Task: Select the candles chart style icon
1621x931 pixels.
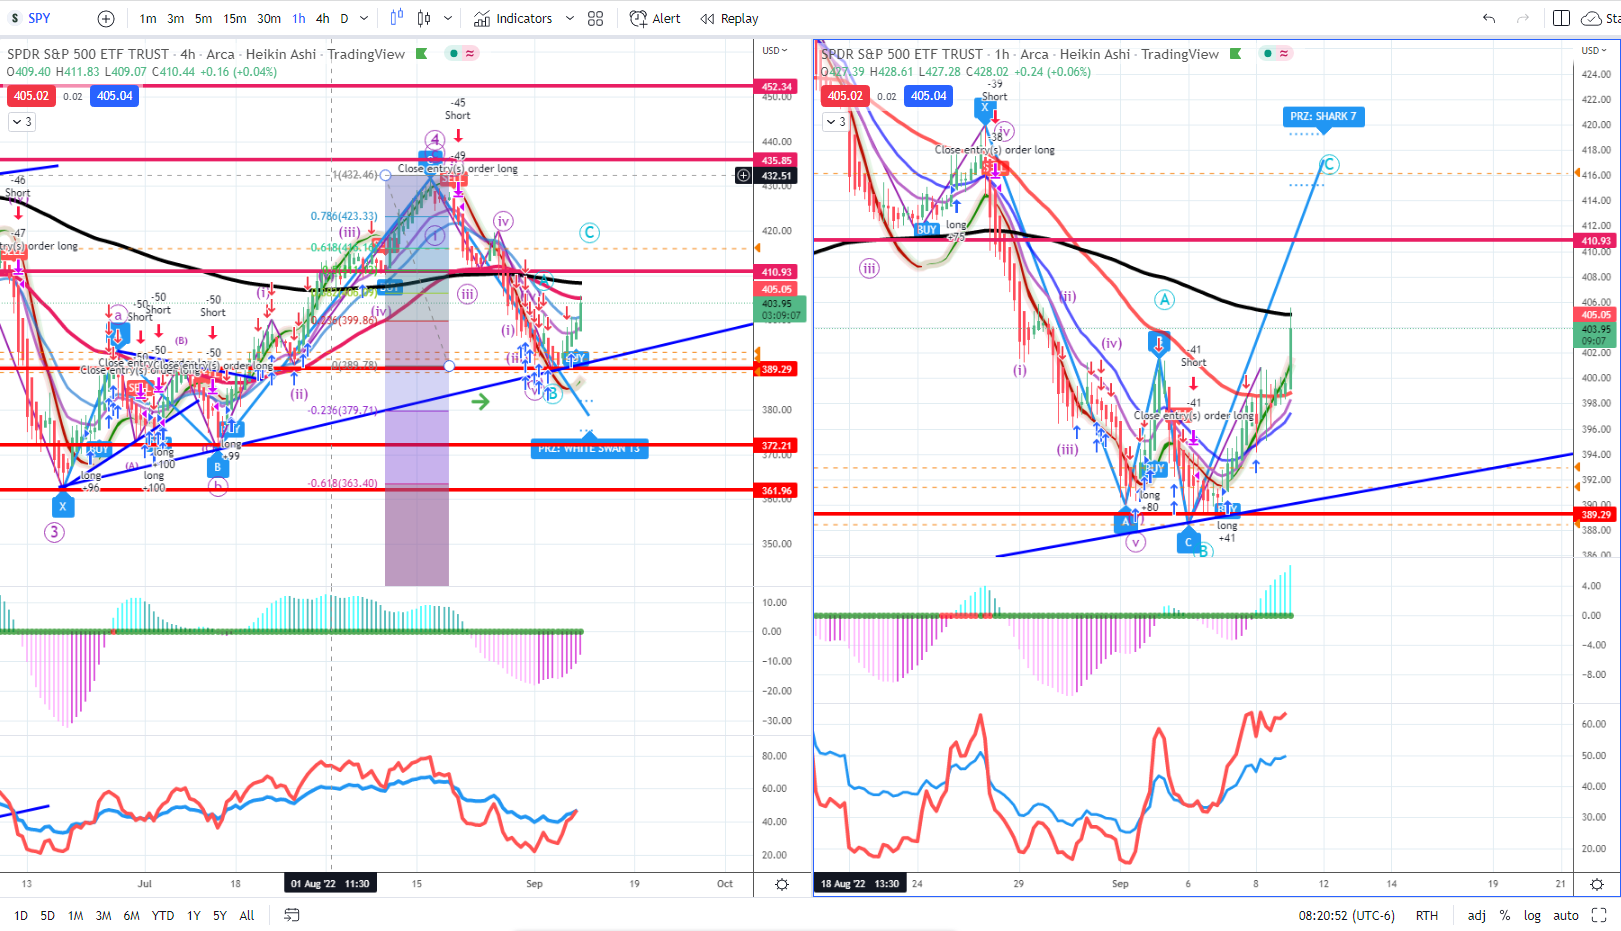Action: (424, 18)
